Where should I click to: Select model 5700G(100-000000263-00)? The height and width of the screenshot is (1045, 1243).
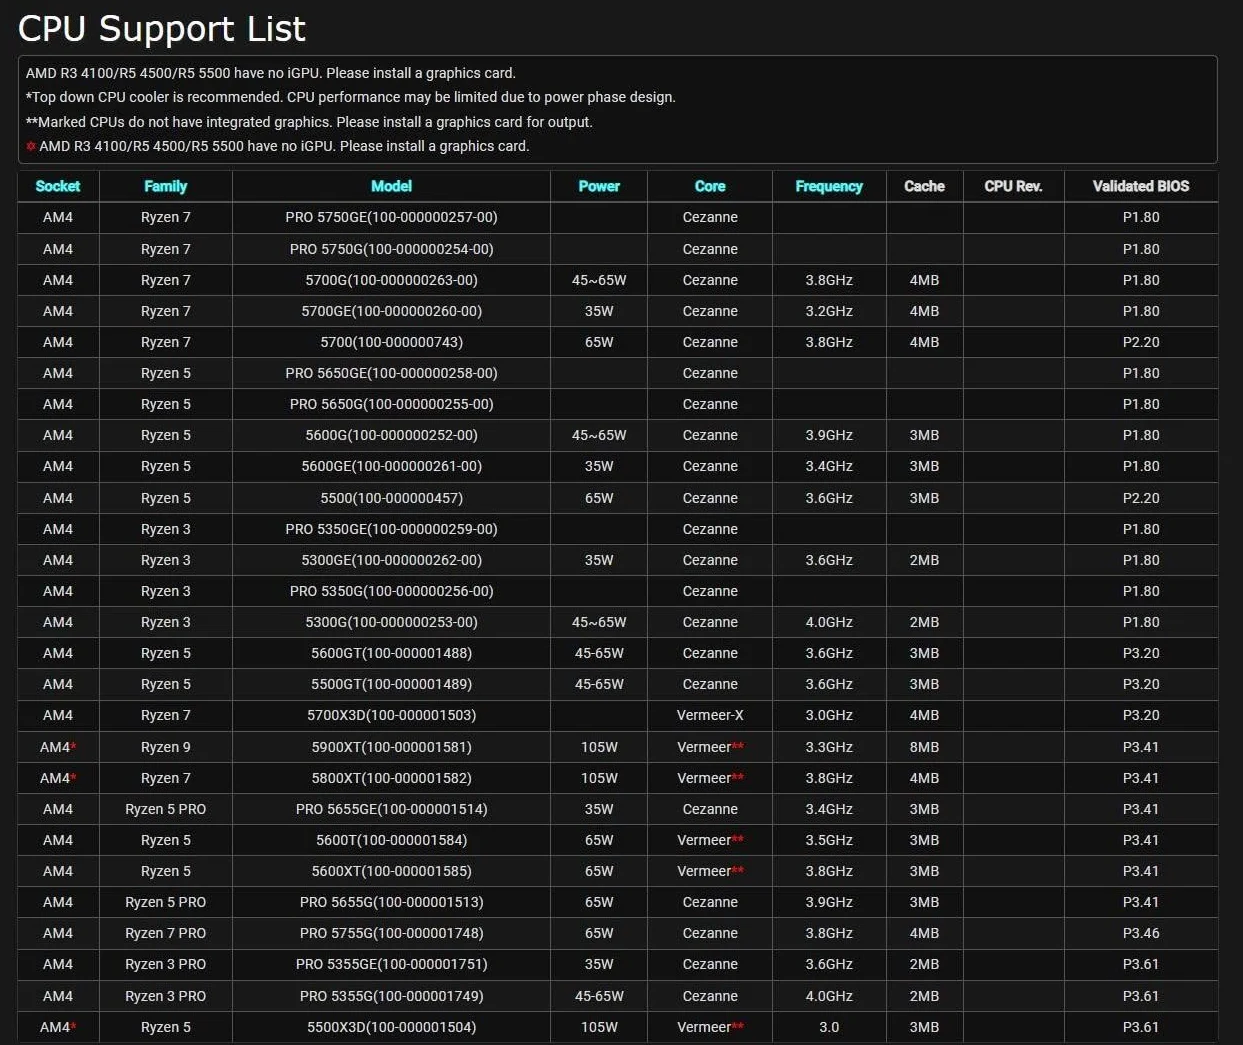[391, 280]
